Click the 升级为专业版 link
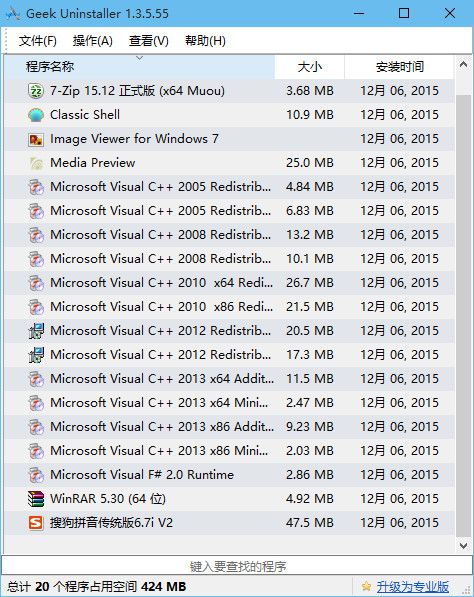 (x=413, y=586)
